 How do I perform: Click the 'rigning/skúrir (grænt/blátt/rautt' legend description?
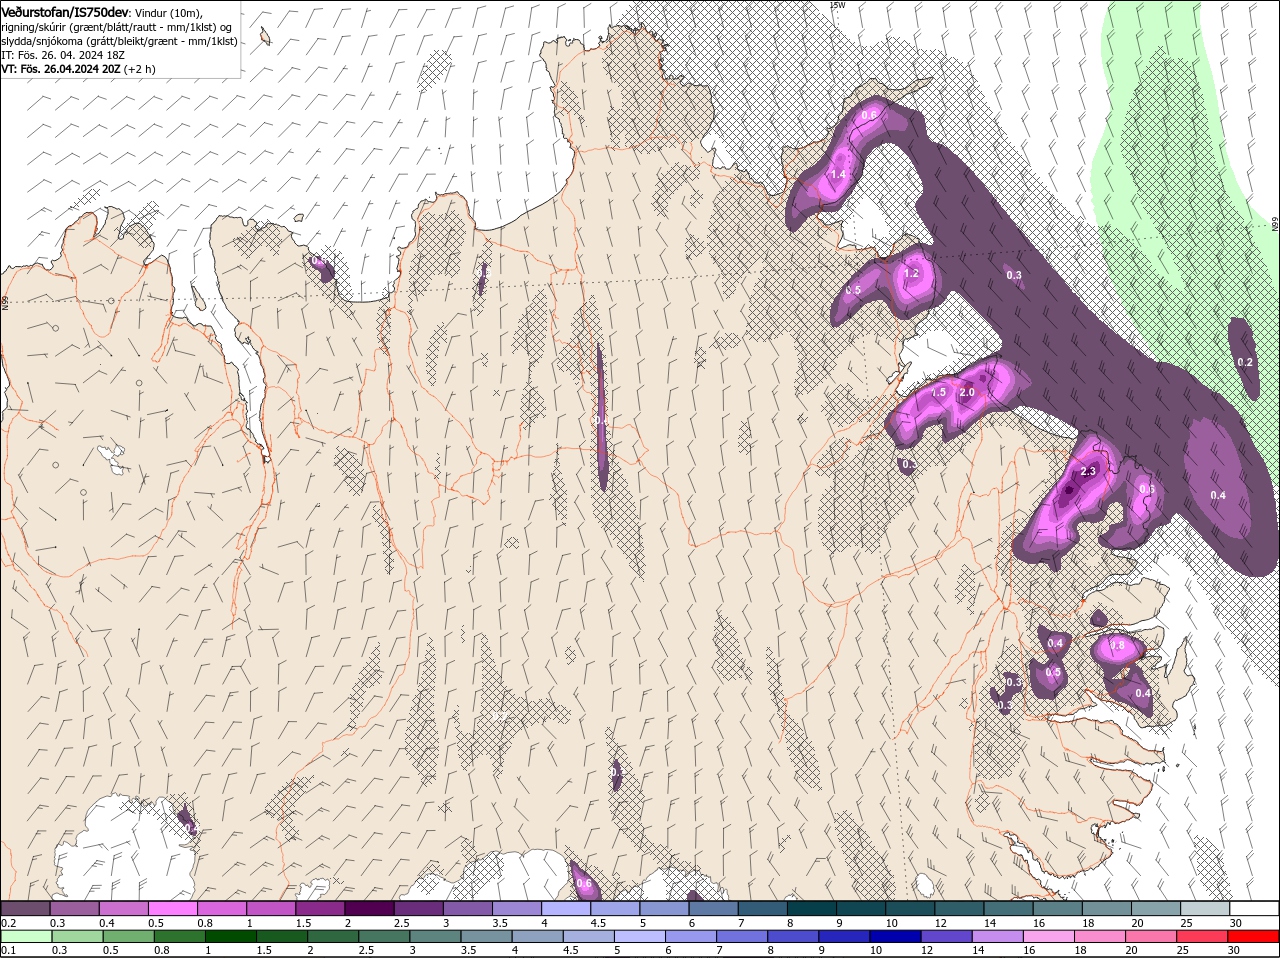[x=83, y=26]
